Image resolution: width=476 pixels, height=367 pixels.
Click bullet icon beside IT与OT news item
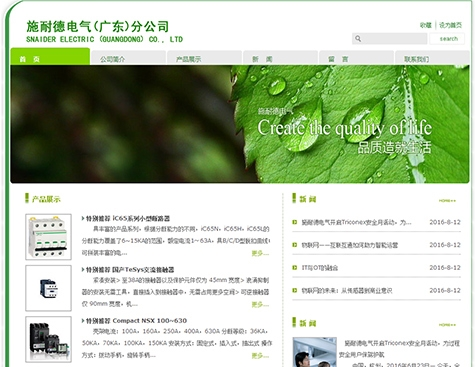point(295,267)
